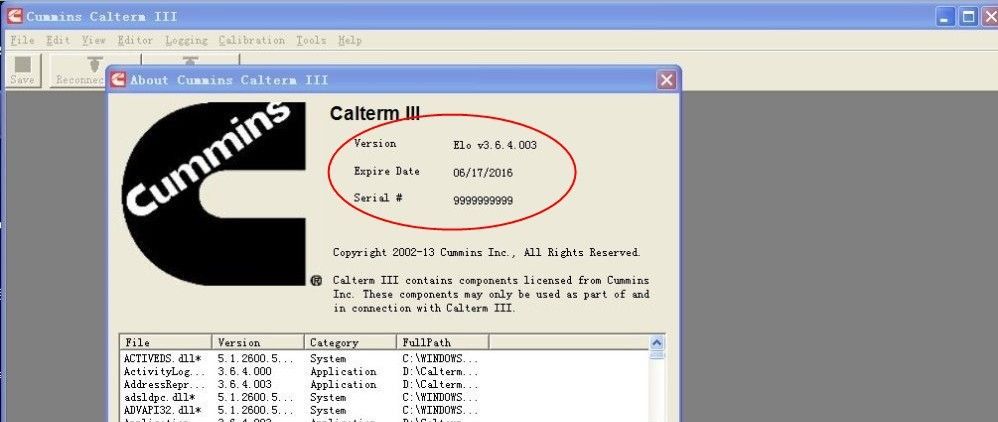Click the Serial # label text
Screen dimensions: 998x422
click(378, 198)
